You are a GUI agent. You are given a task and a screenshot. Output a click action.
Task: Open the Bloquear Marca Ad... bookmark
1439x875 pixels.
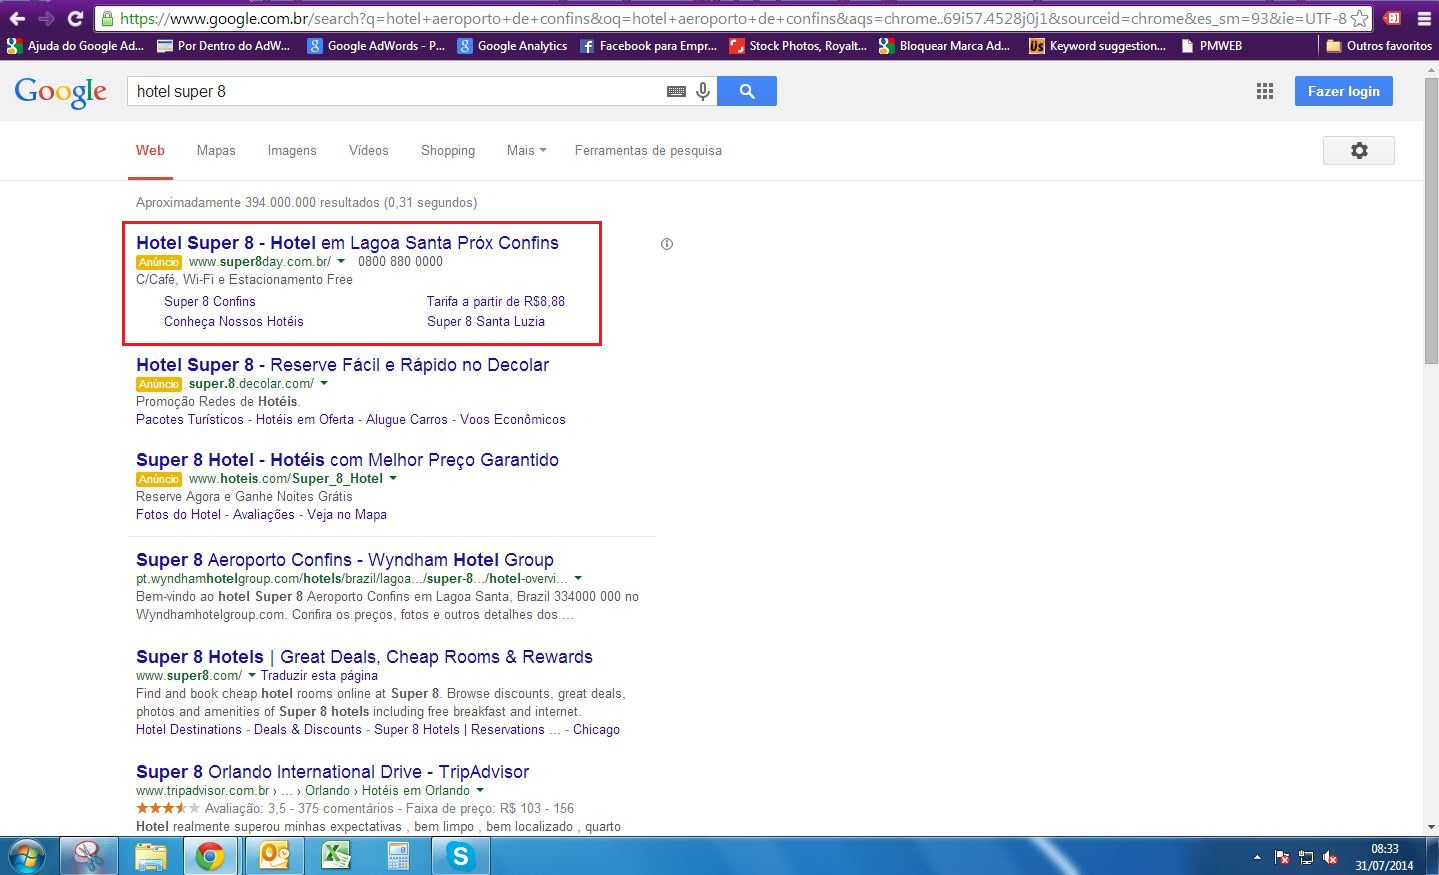(x=944, y=46)
